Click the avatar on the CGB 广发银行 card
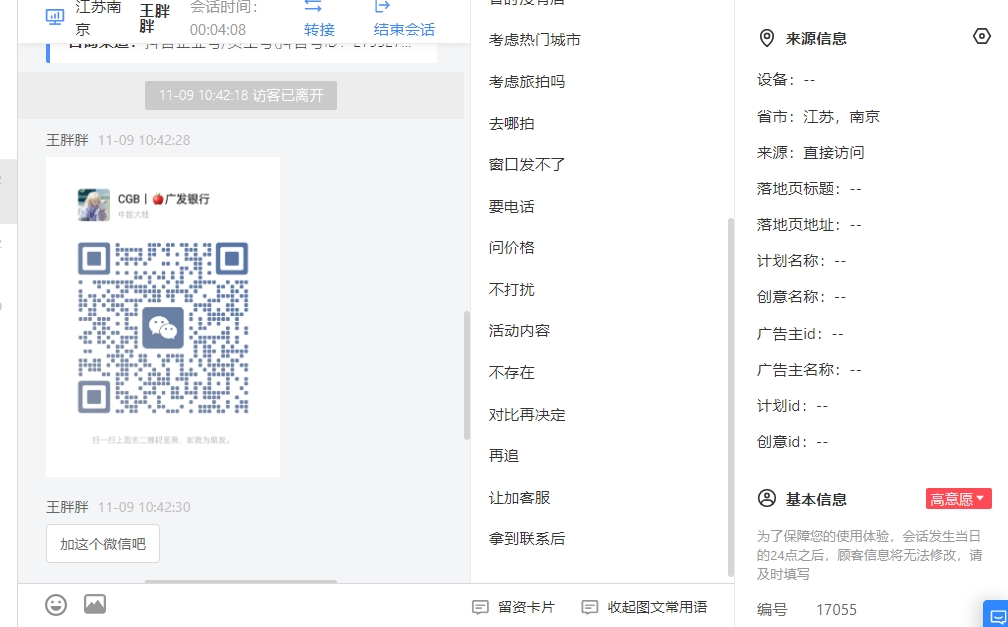The image size is (1008, 627). point(94,204)
